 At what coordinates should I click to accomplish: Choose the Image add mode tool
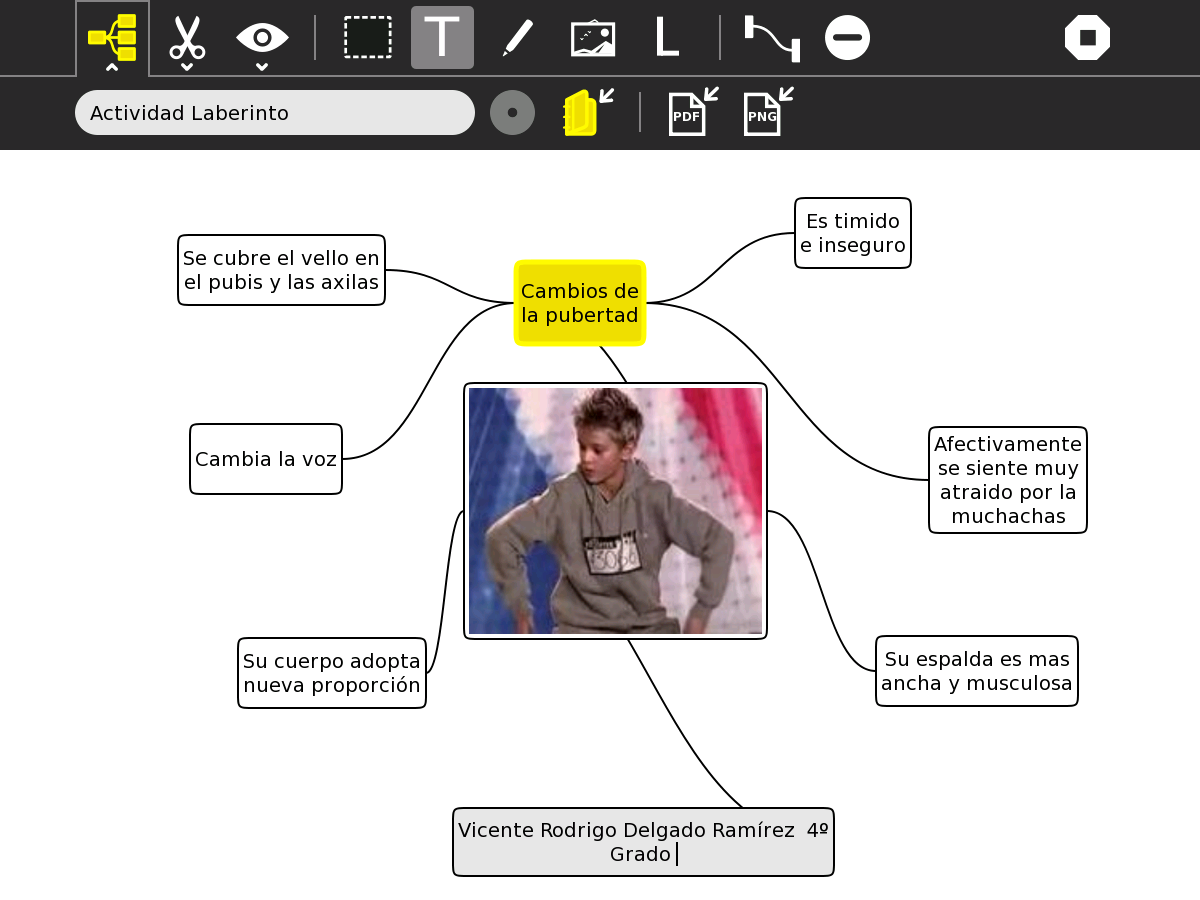point(593,37)
